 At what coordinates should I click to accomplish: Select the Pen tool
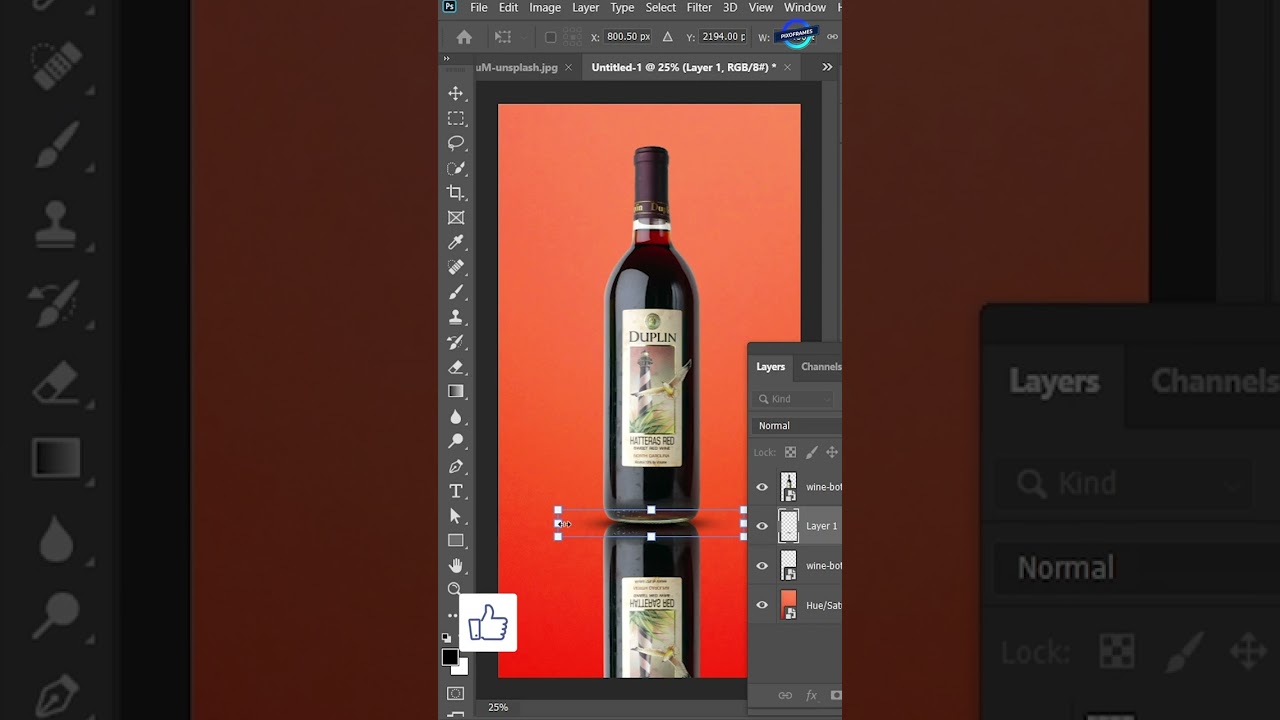tap(456, 466)
